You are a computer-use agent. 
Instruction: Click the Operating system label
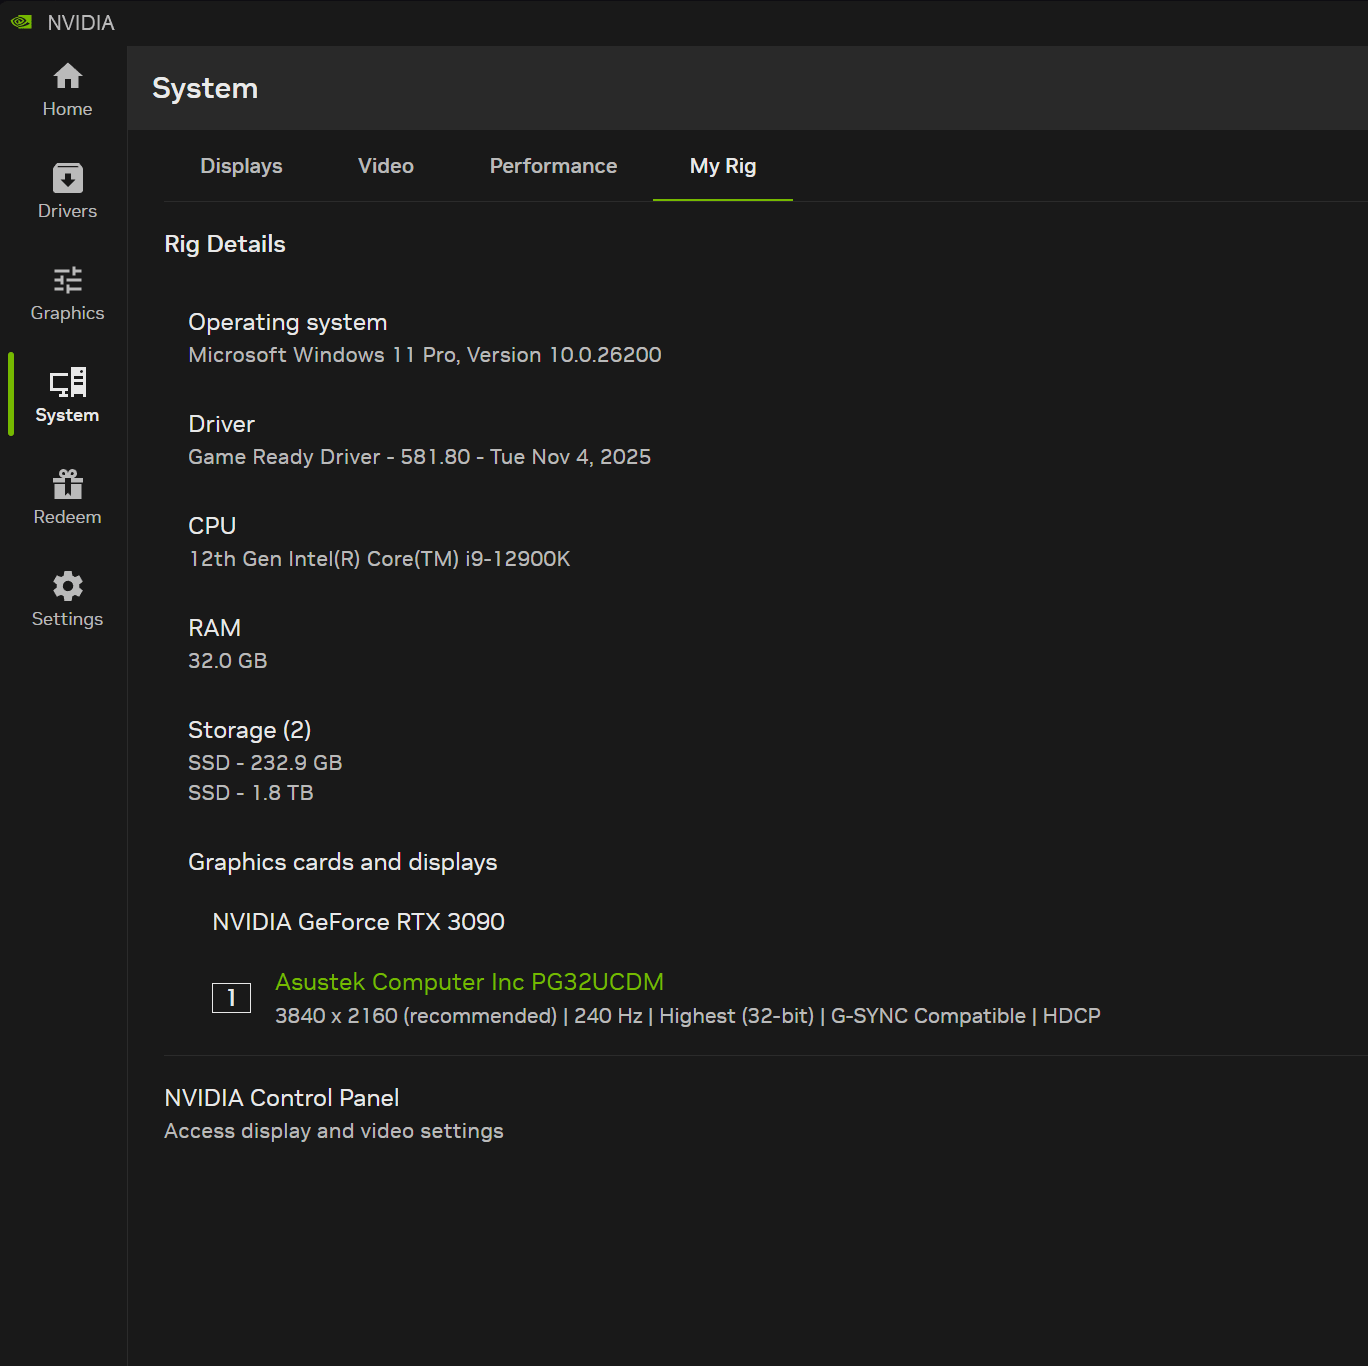[x=288, y=322]
